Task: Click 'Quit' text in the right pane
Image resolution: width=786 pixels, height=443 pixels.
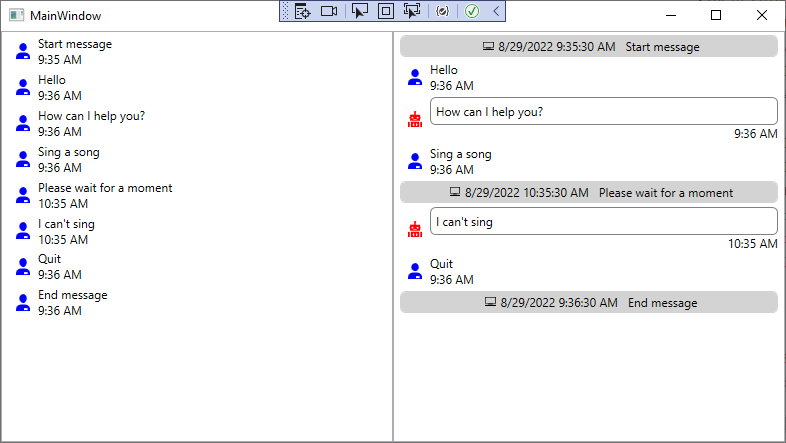Action: click(x=441, y=264)
